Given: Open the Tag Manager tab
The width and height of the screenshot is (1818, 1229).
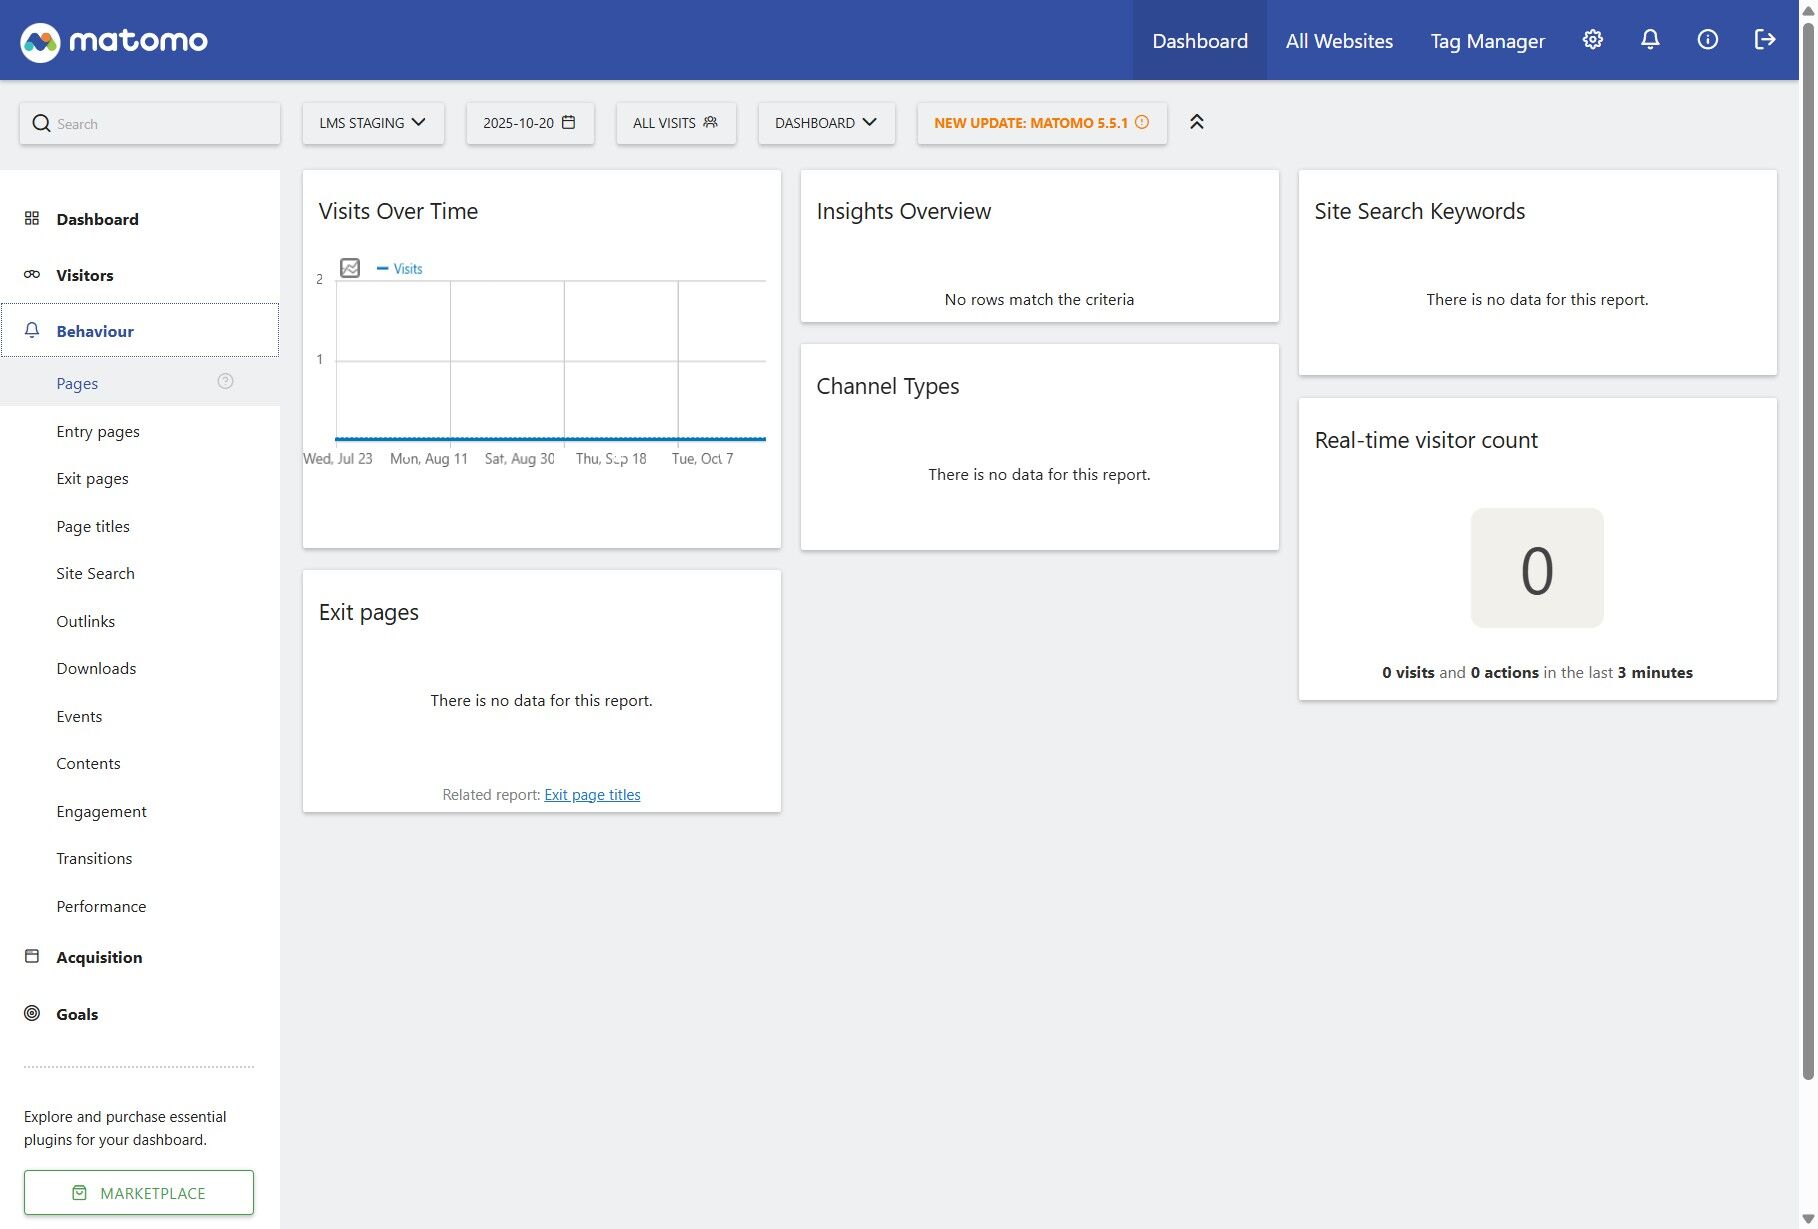Looking at the screenshot, I should 1487,41.
